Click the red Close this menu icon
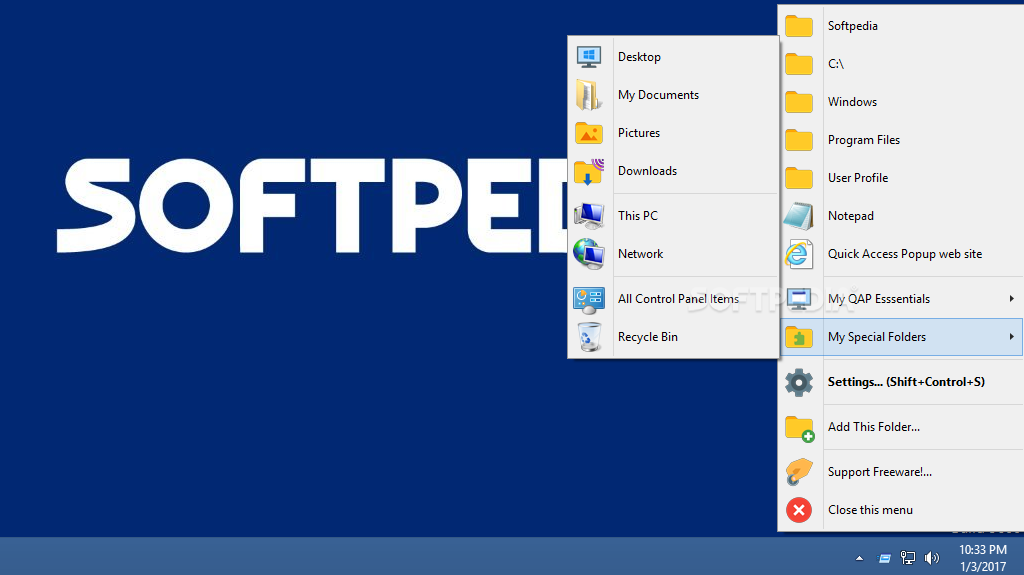Image resolution: width=1024 pixels, height=575 pixels. [x=799, y=510]
